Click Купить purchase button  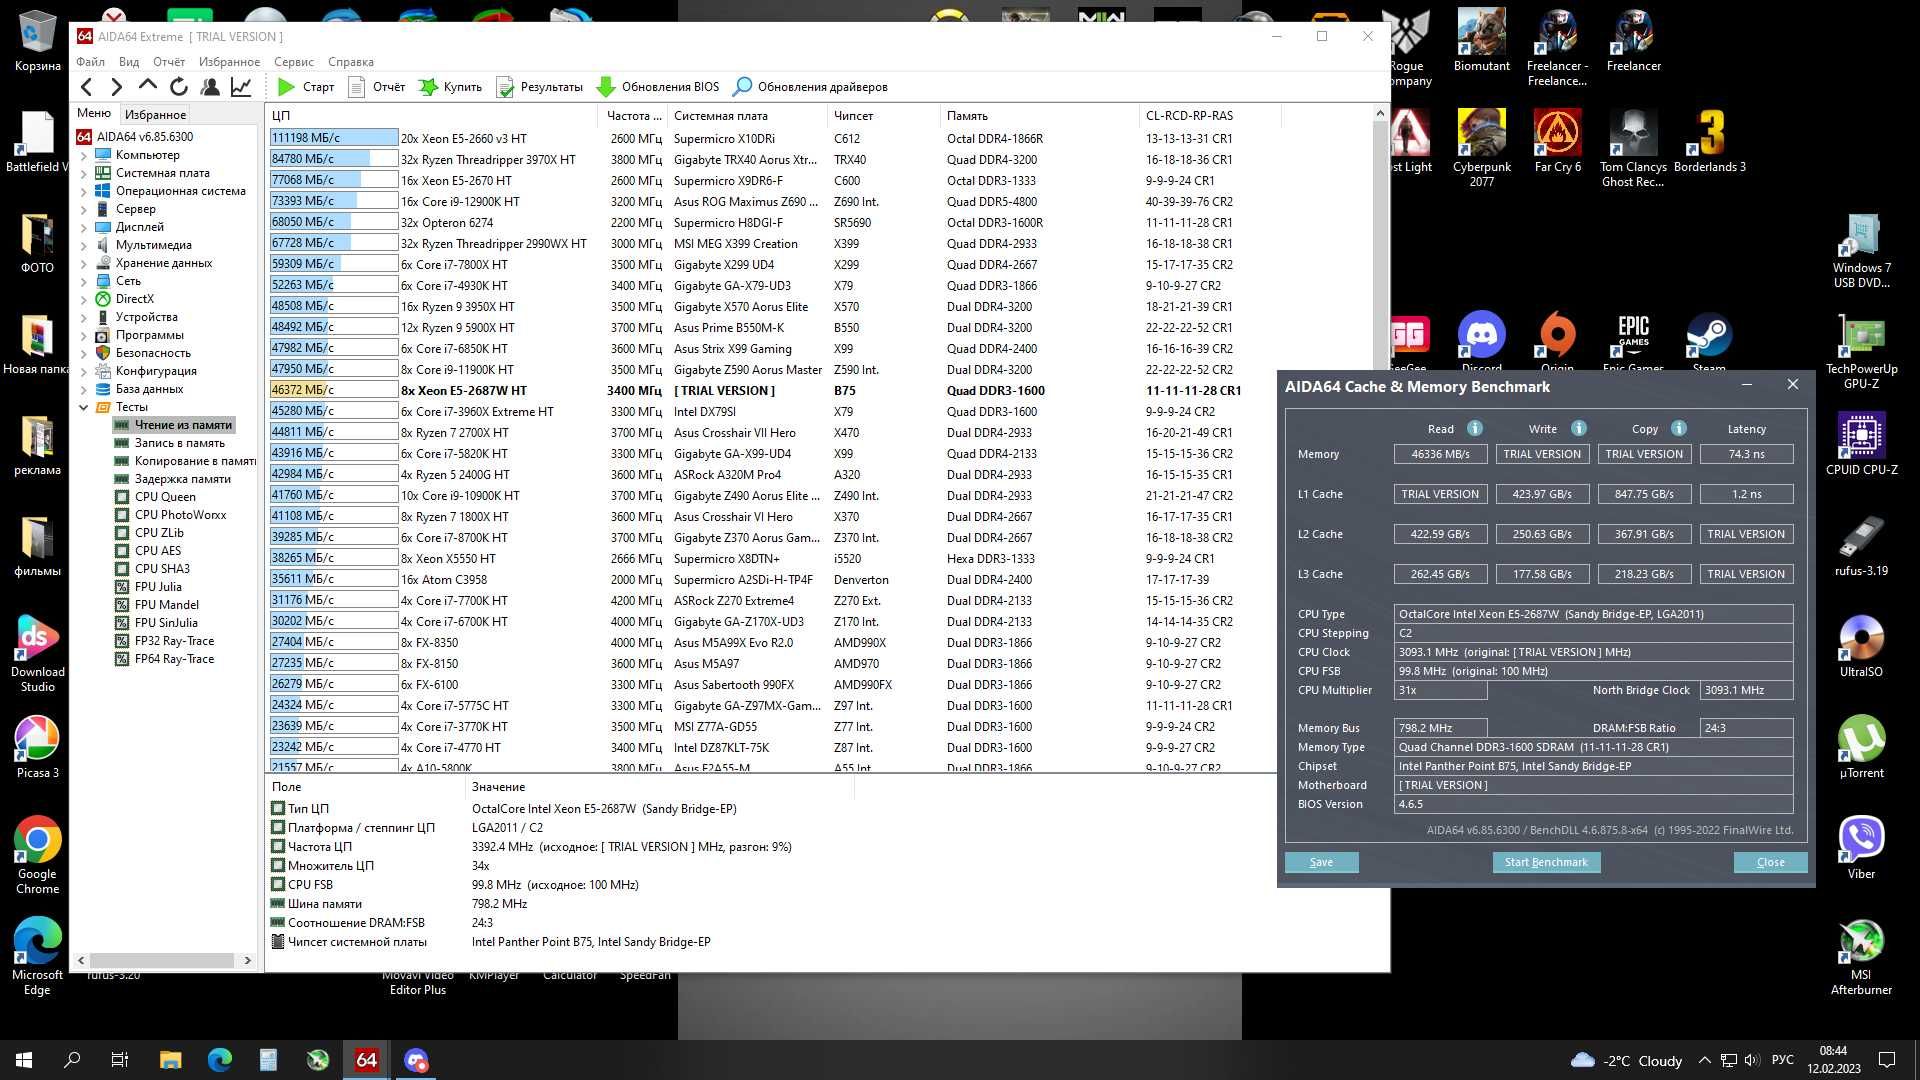[450, 87]
